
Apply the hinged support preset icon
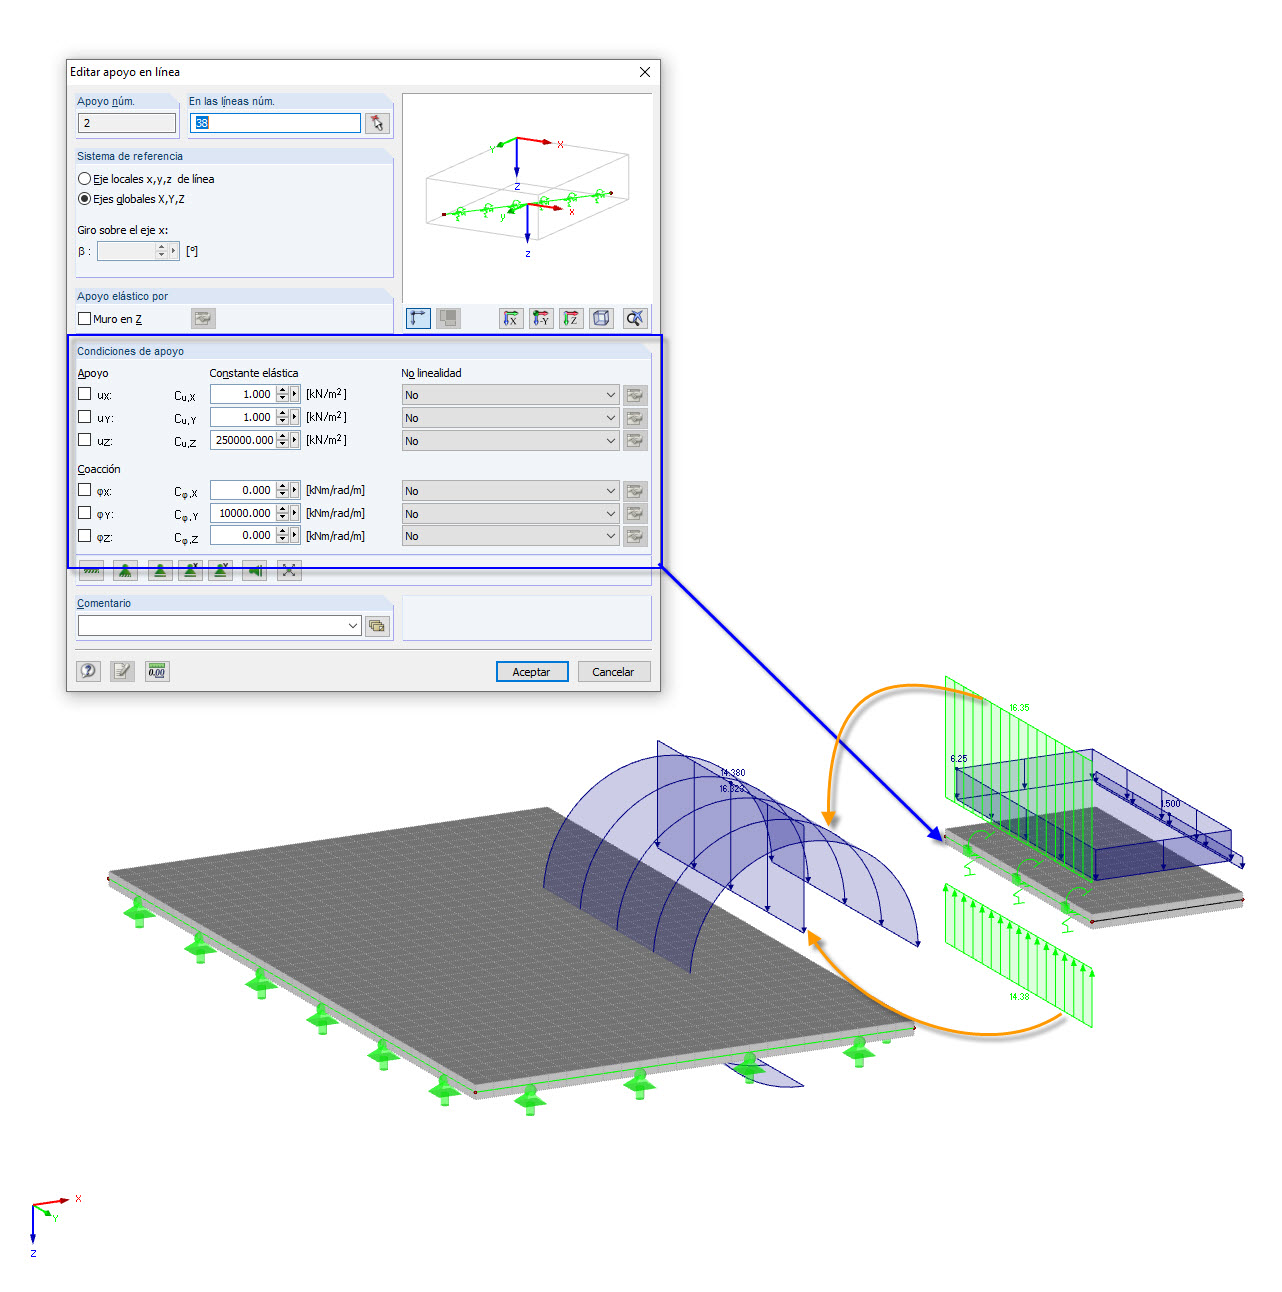pyautogui.click(x=125, y=570)
